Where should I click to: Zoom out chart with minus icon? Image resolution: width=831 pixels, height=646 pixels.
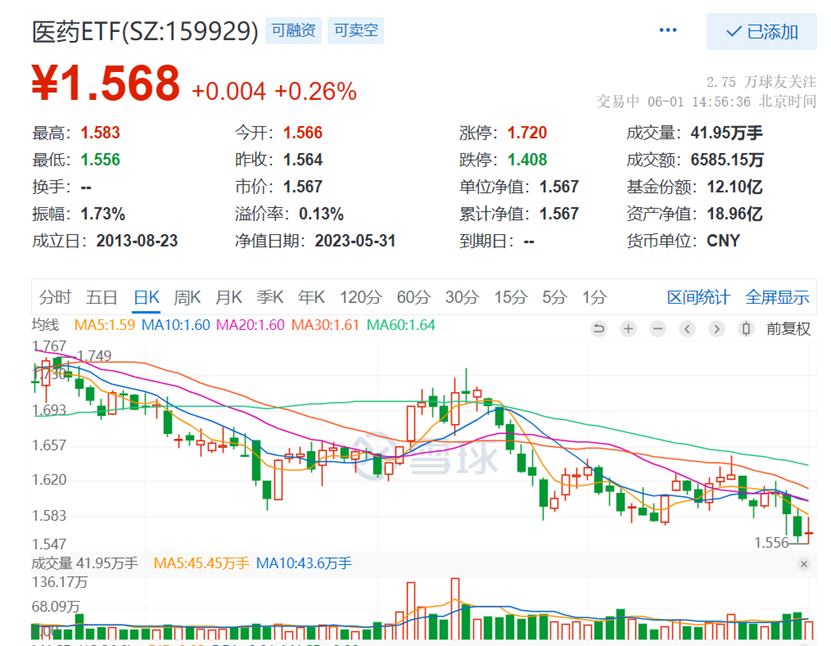(658, 329)
